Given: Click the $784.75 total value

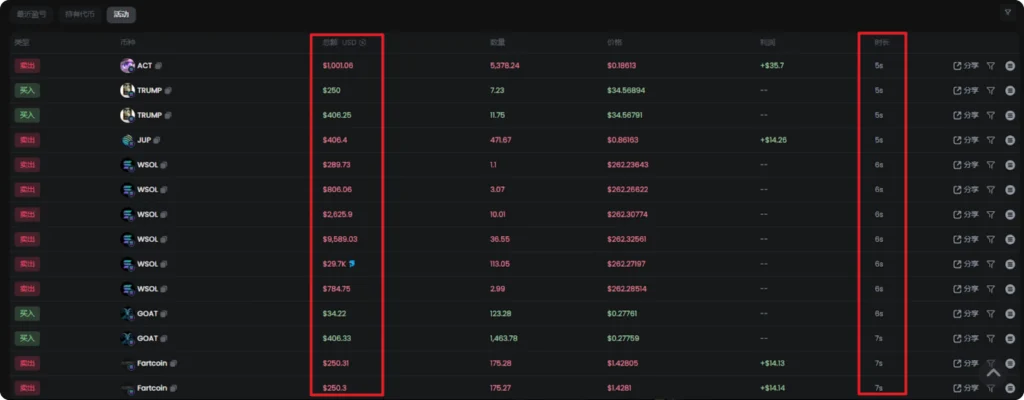Looking at the screenshot, I should (336, 290).
